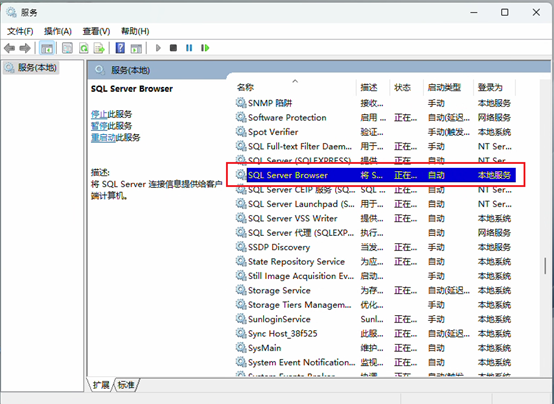Click the 停止 link to stop service
This screenshot has height=404, width=554.
(x=99, y=114)
